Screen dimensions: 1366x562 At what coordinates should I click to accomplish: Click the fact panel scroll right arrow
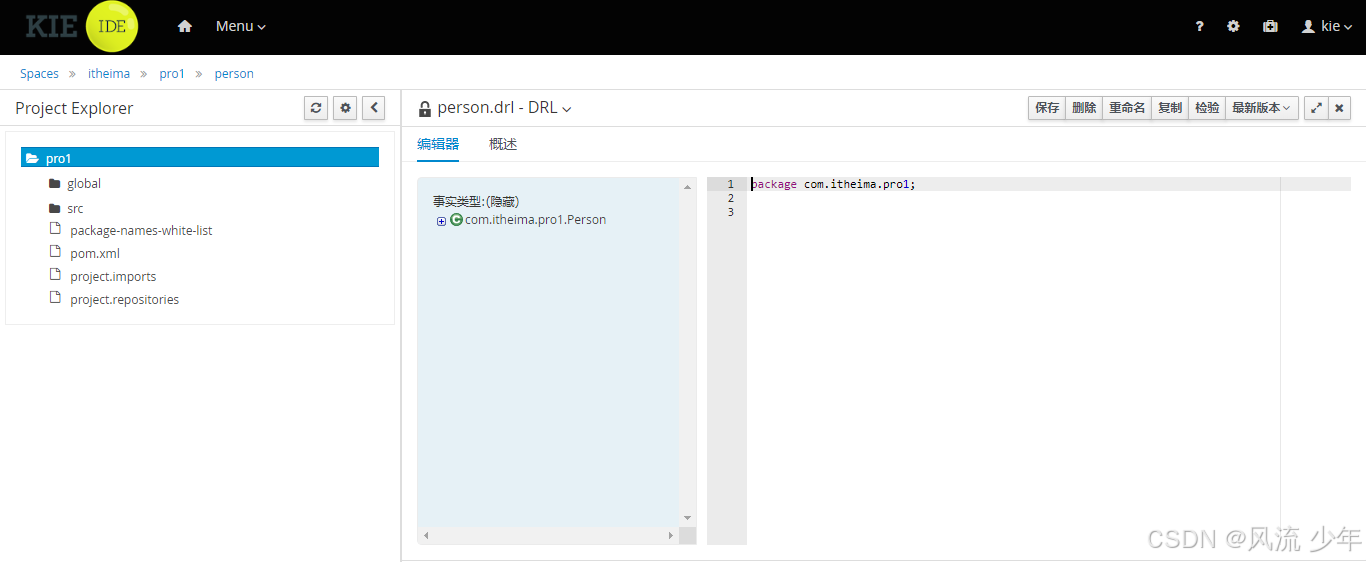click(x=671, y=536)
